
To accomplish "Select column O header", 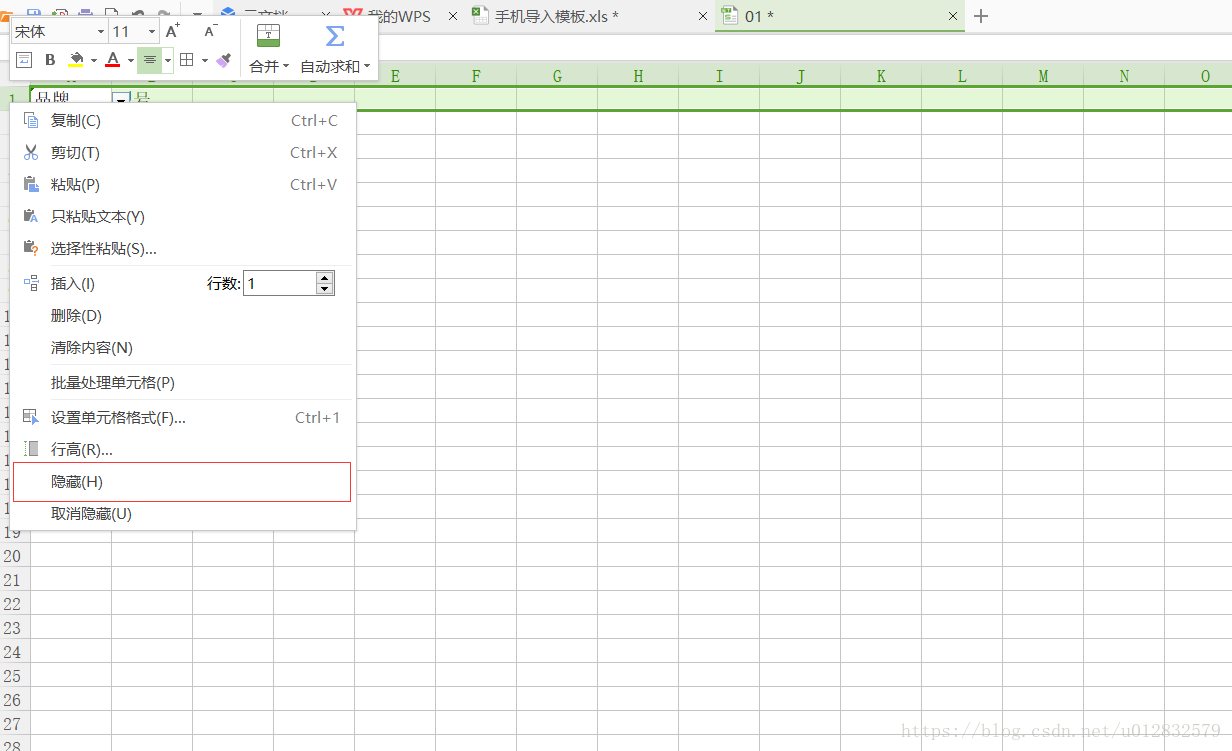I will (1198, 76).
